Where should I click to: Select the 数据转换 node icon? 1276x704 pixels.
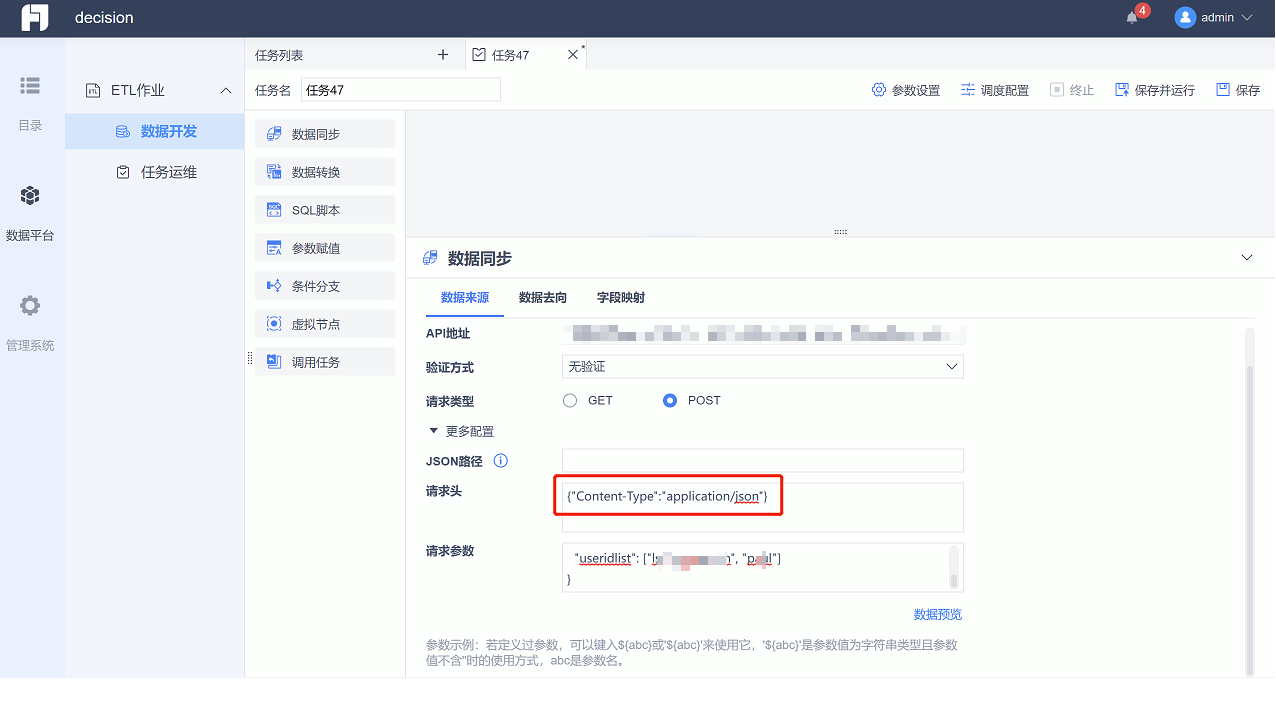point(274,172)
